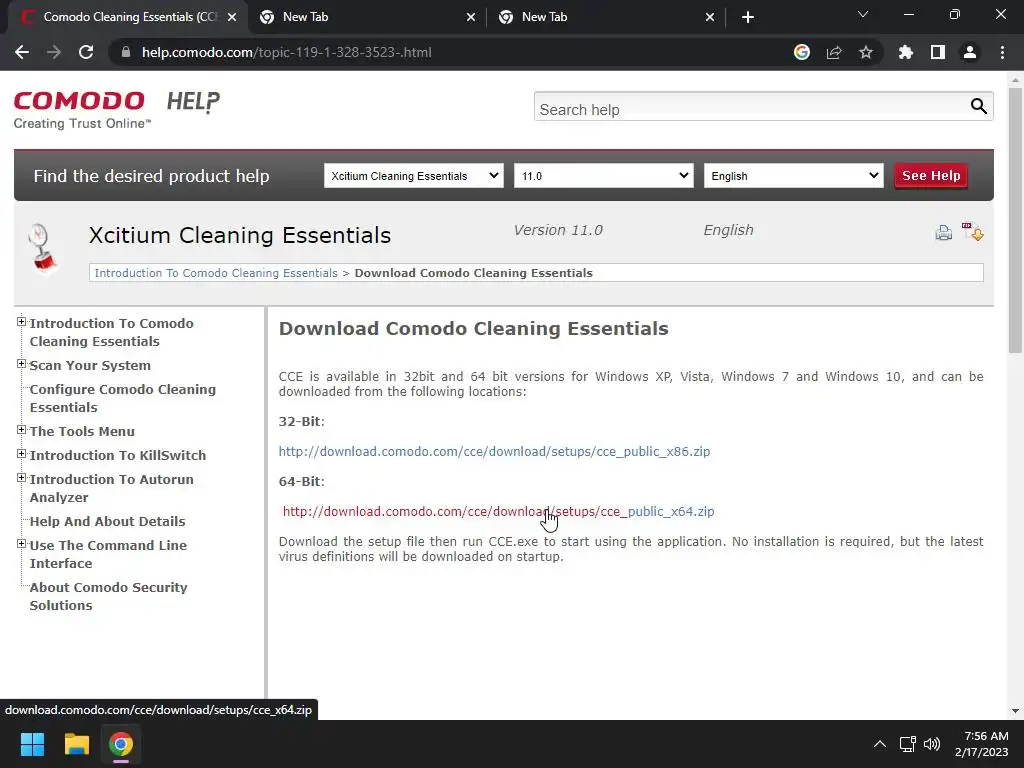Open the Extensions puzzle icon
1024x768 pixels.
pyautogui.click(x=905, y=52)
